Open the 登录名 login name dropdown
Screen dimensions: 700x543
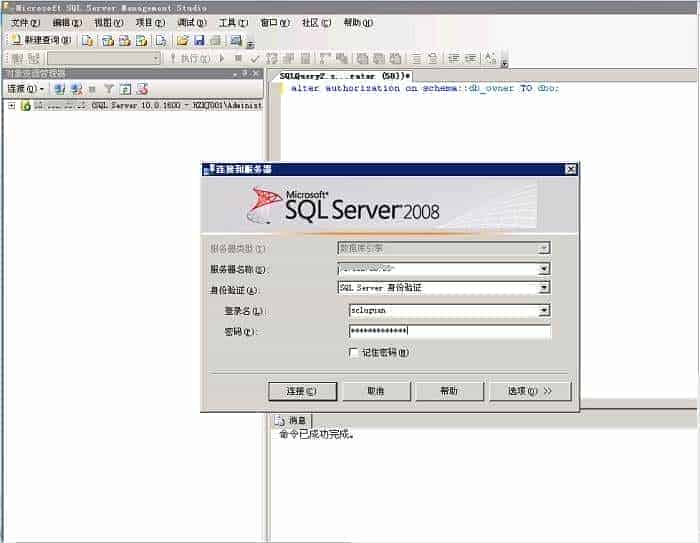point(543,310)
